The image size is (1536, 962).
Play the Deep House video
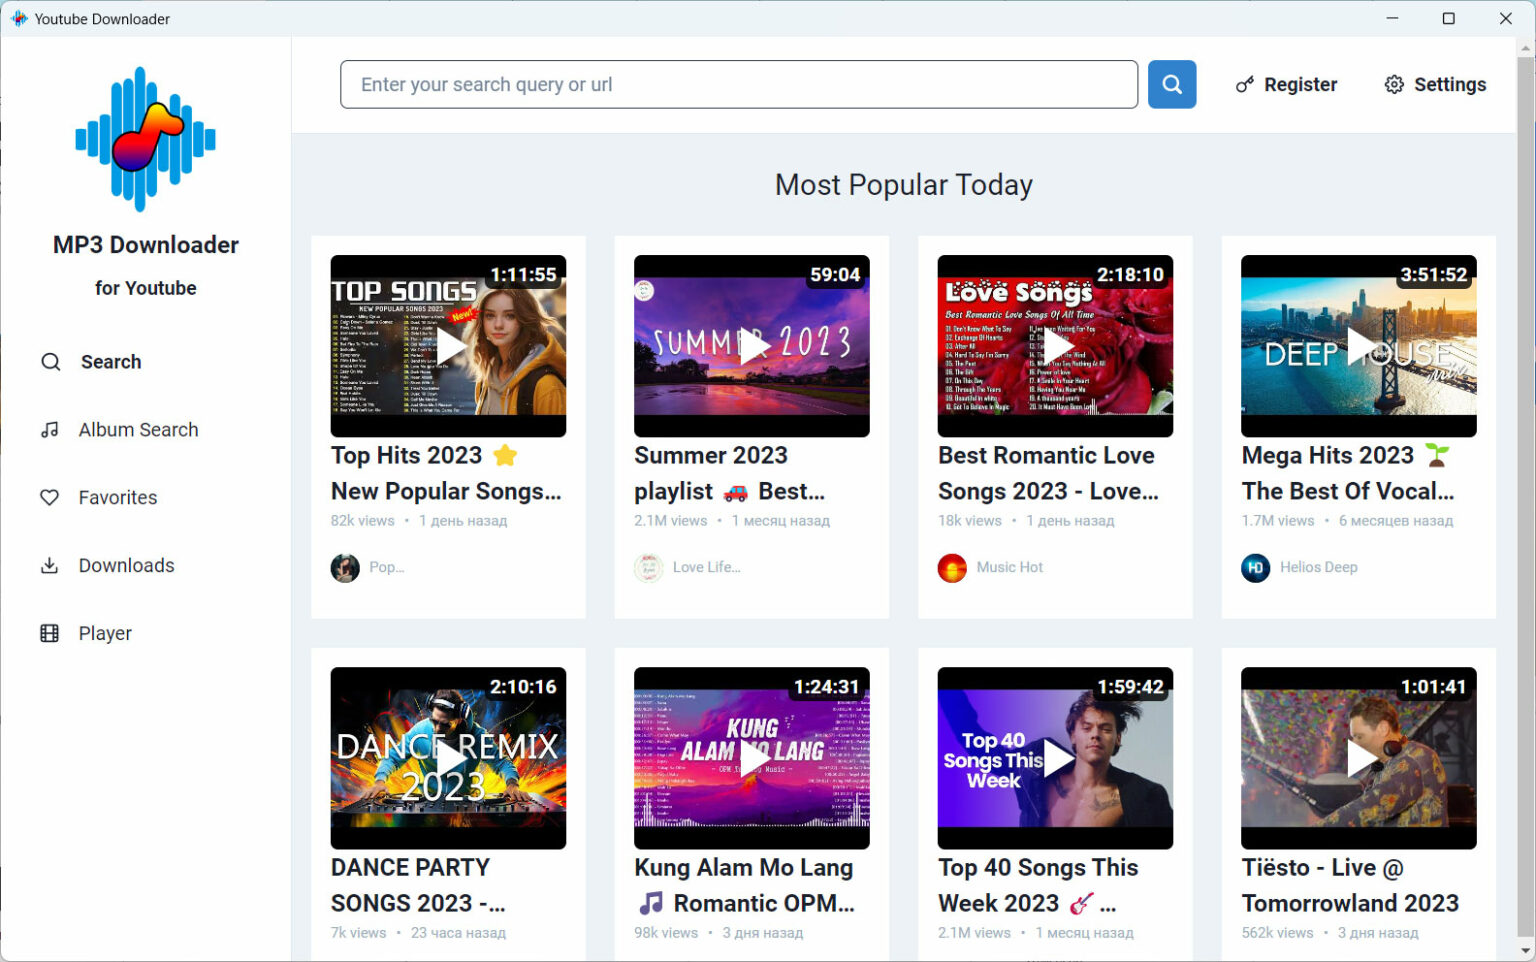tap(1359, 346)
